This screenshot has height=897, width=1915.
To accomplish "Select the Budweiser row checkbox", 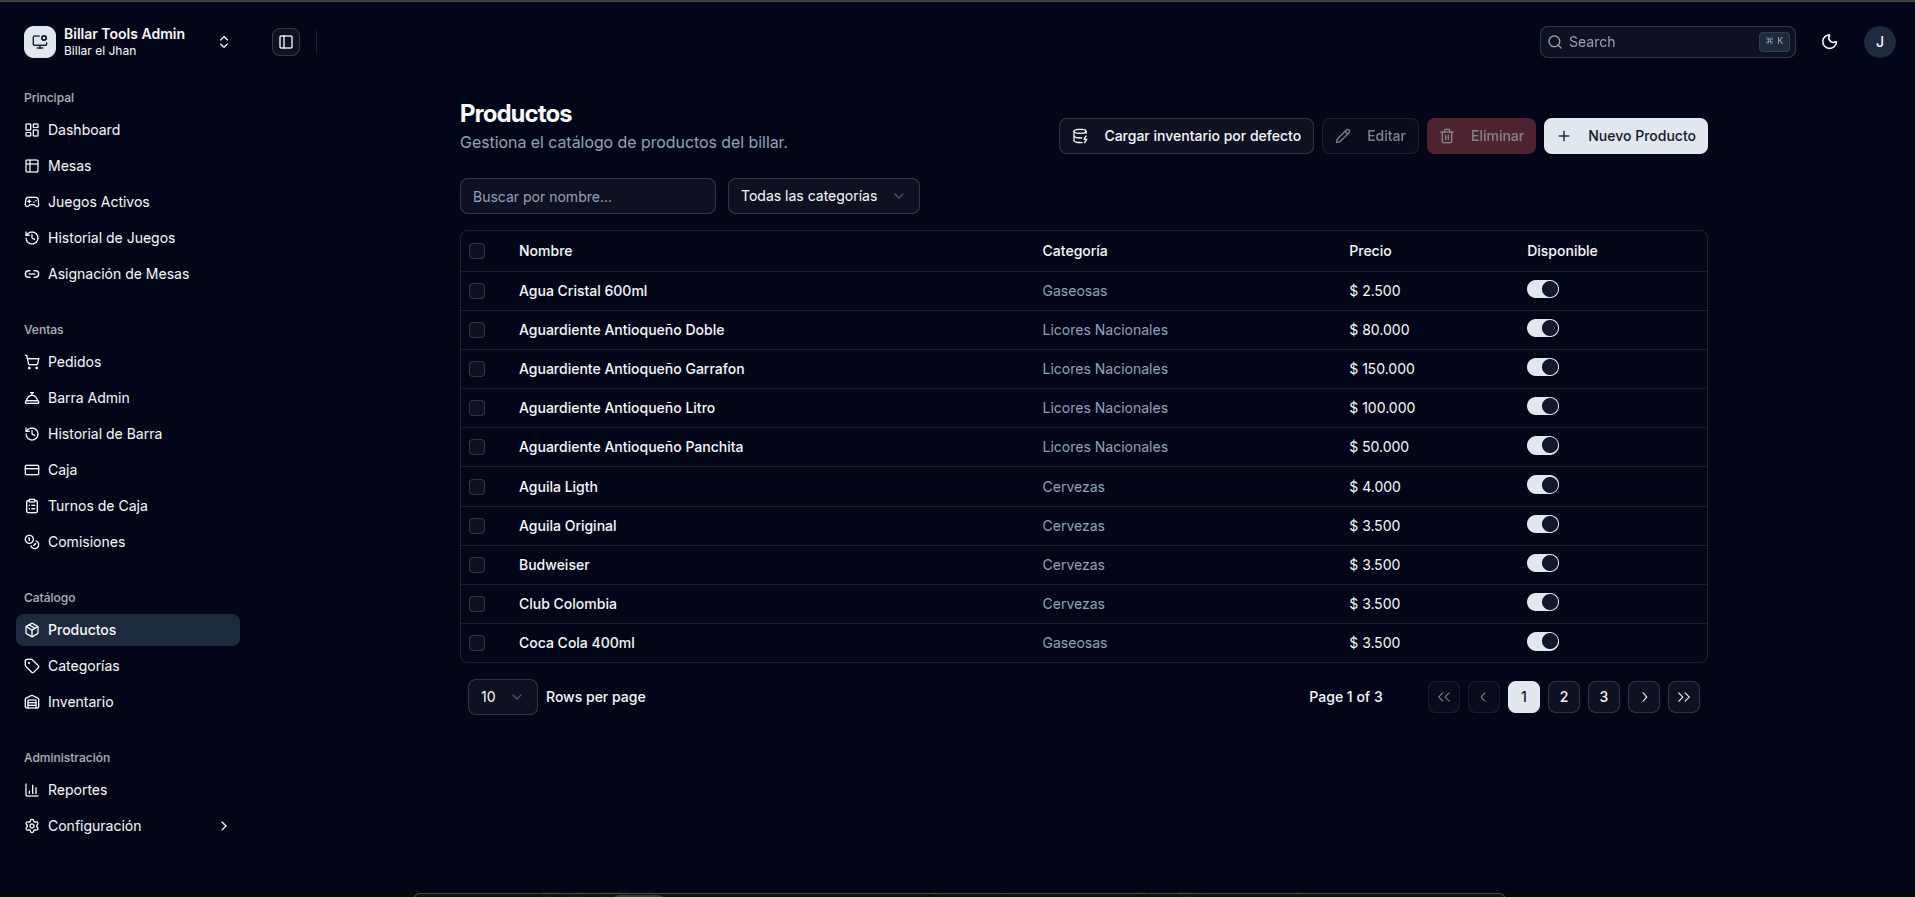I will 477,565.
